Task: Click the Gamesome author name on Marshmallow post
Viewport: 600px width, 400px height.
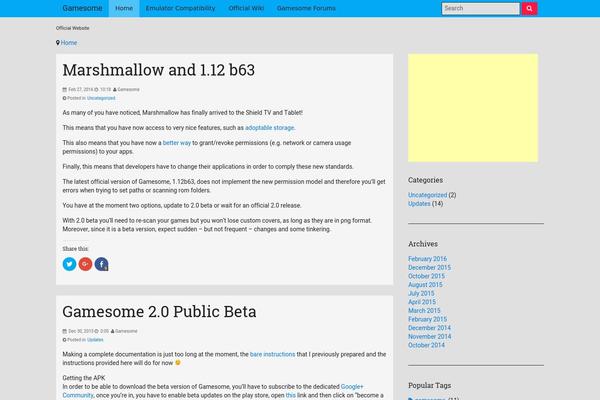Action: tap(128, 90)
